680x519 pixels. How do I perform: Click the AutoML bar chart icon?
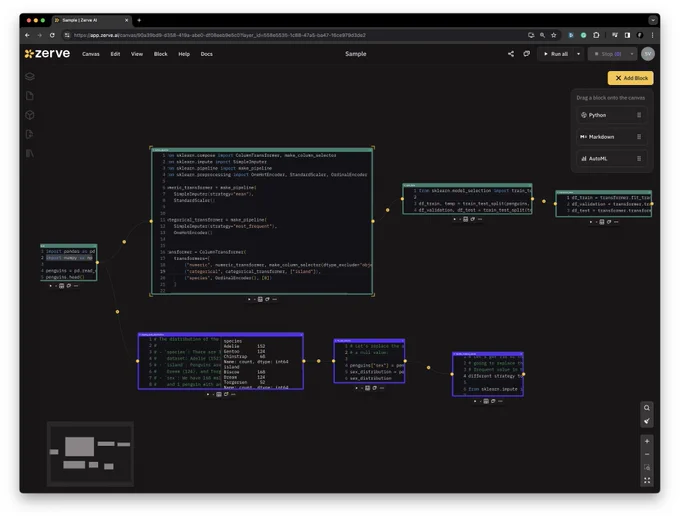tap(584, 159)
